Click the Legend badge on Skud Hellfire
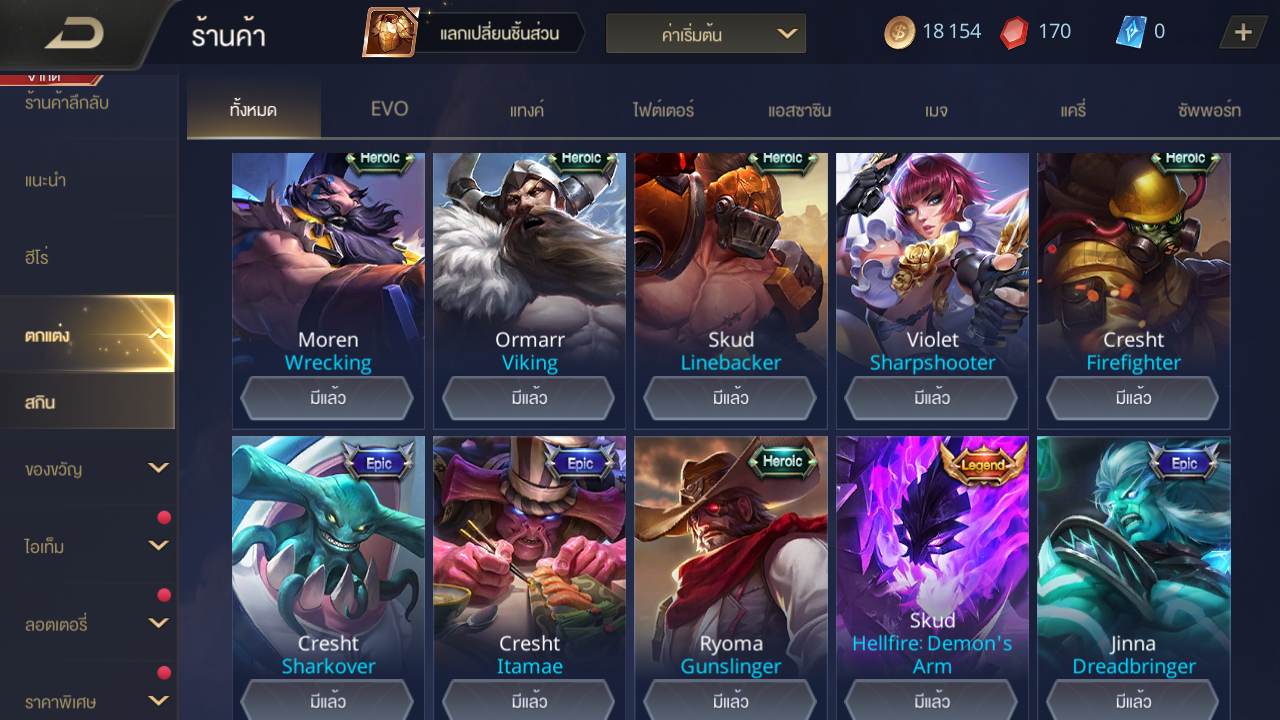 983,464
